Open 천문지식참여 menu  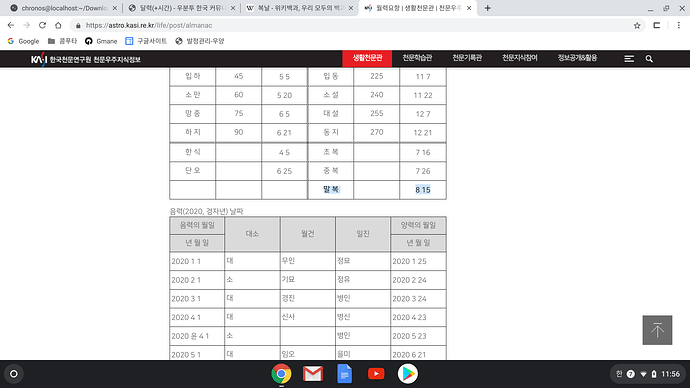(x=520, y=58)
